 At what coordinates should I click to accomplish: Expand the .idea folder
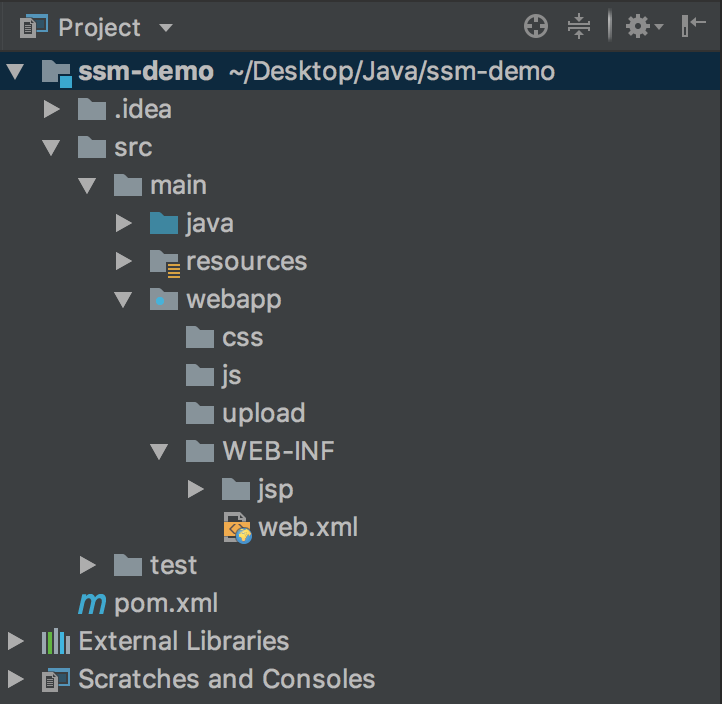[52, 110]
